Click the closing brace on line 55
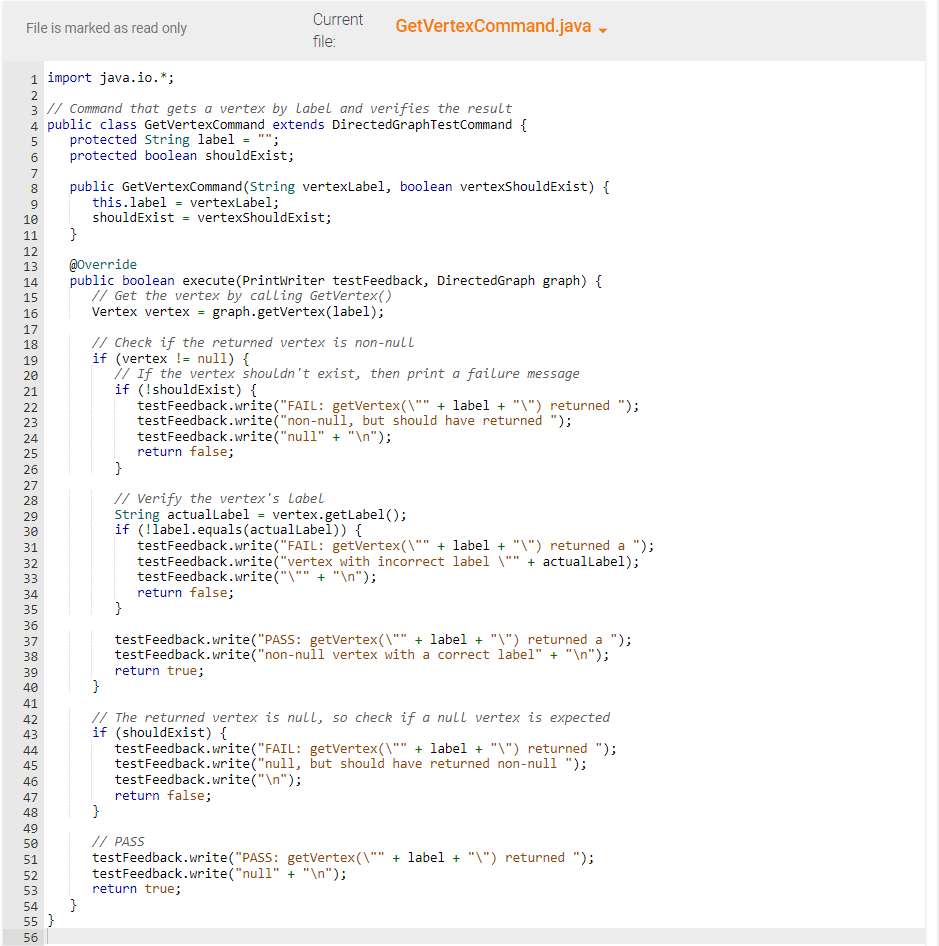Image resolution: width=939 pixels, height=946 pixels. pyautogui.click(x=50, y=919)
